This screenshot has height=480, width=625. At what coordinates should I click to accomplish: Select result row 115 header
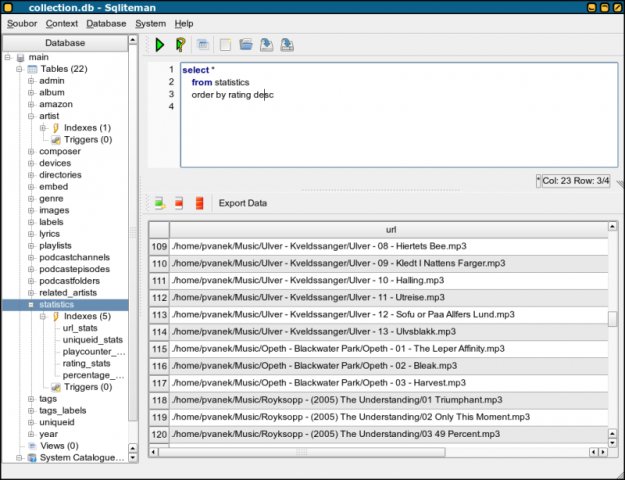tap(158, 349)
